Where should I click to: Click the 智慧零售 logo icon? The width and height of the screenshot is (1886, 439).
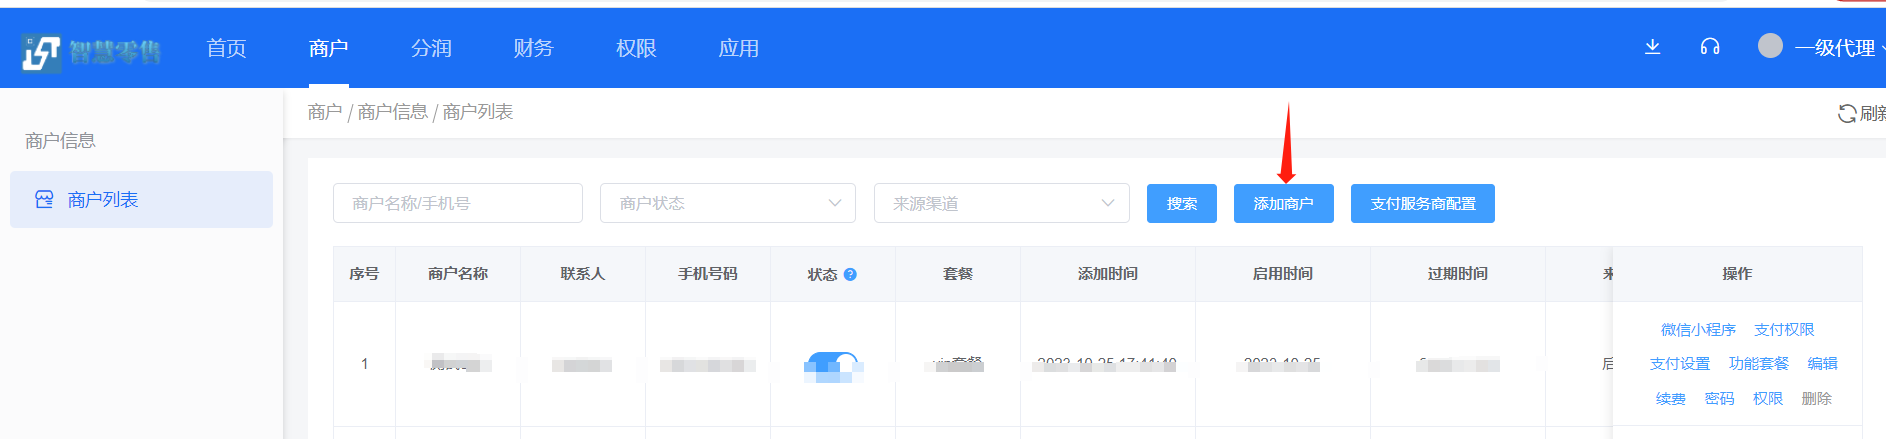tap(42, 52)
